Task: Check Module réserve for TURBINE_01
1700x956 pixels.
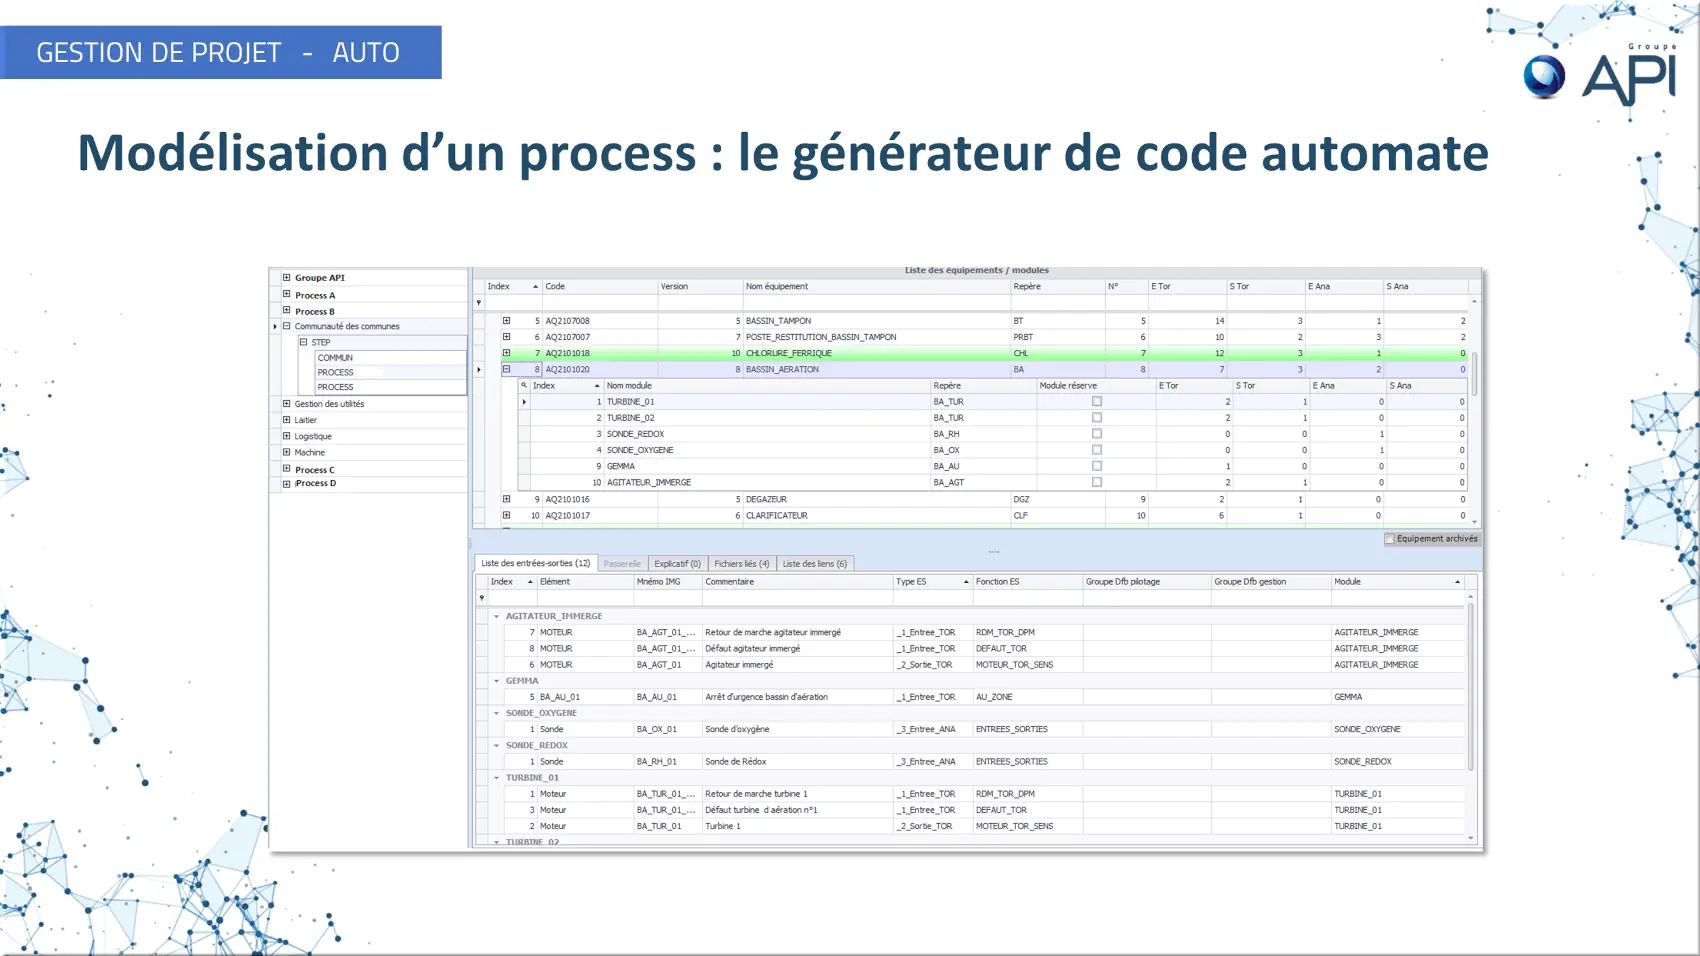Action: (x=1097, y=402)
